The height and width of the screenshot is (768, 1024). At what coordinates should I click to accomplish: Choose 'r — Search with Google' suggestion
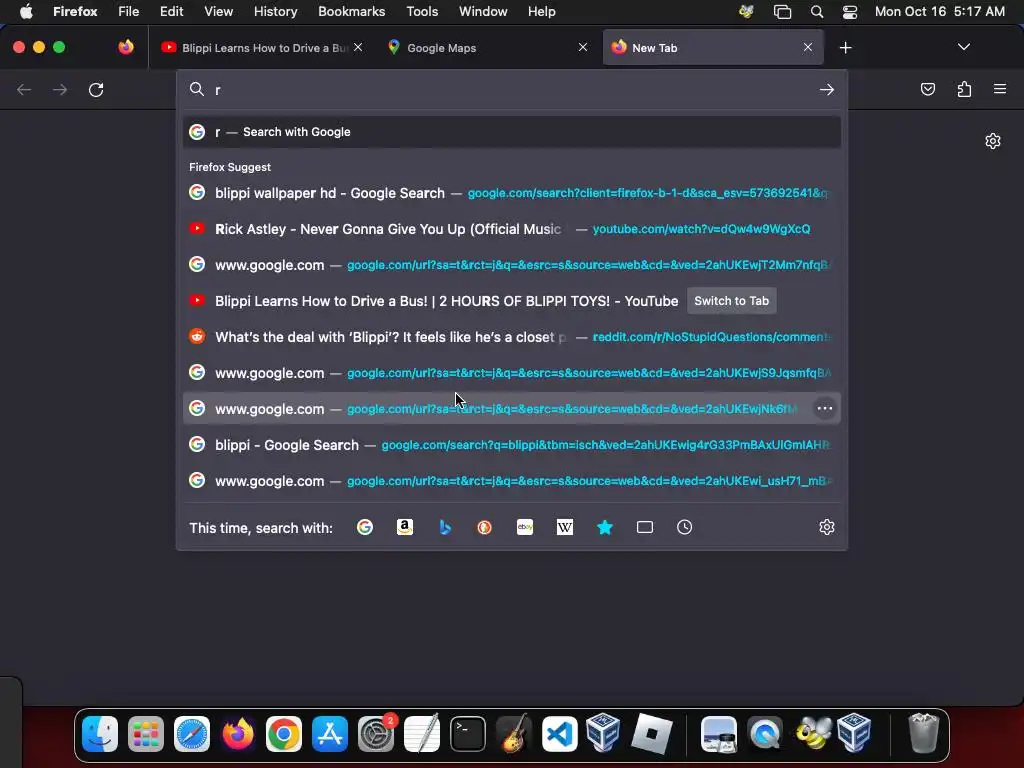pyautogui.click(x=511, y=132)
